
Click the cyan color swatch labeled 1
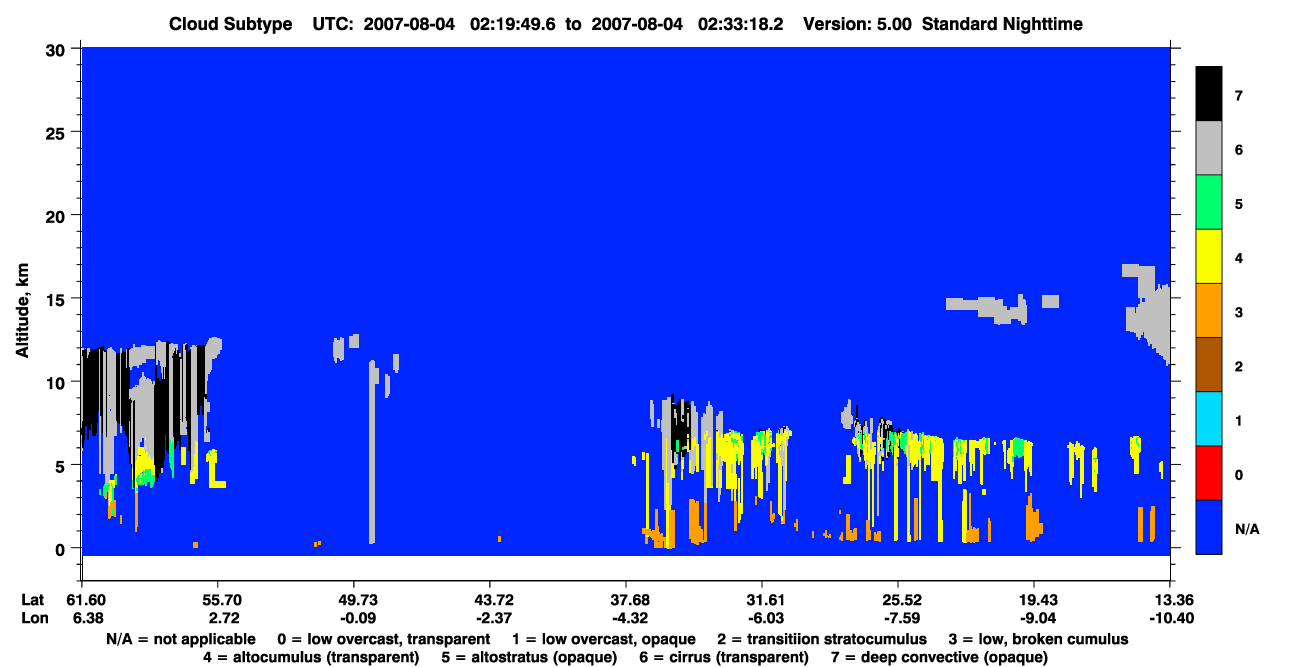1209,419
